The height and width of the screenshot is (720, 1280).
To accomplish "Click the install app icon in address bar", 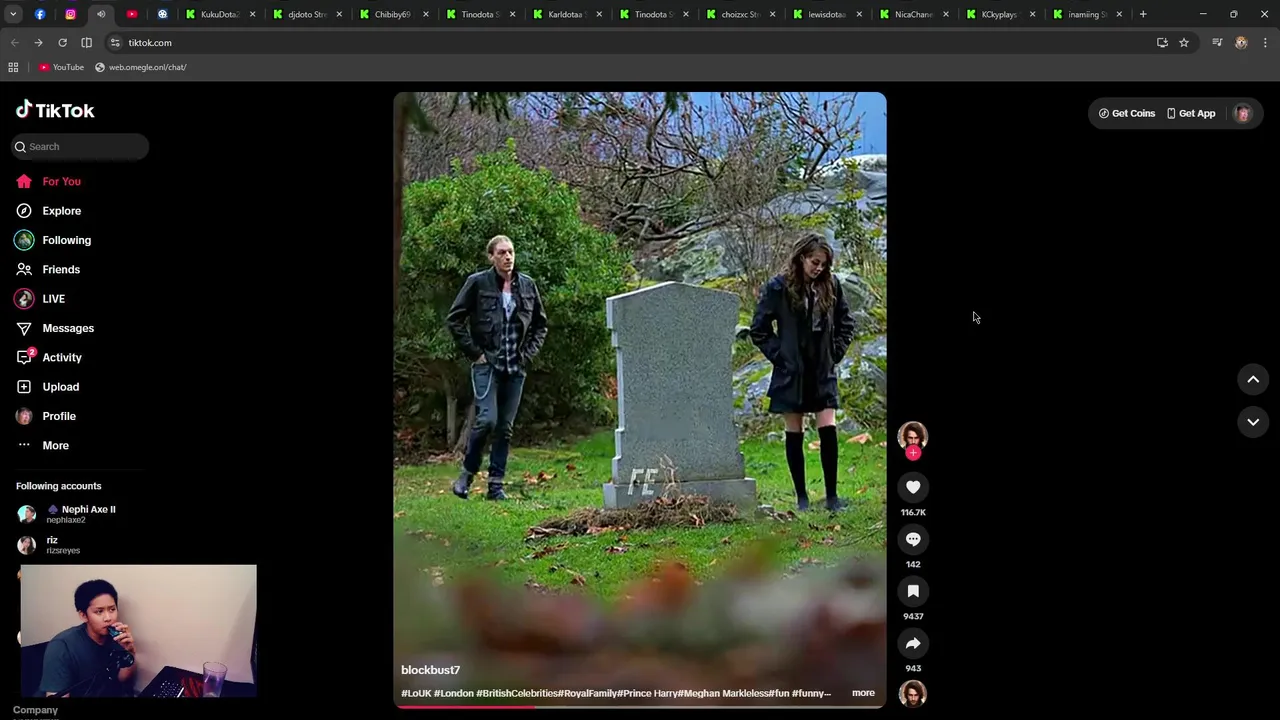I will [x=1162, y=43].
